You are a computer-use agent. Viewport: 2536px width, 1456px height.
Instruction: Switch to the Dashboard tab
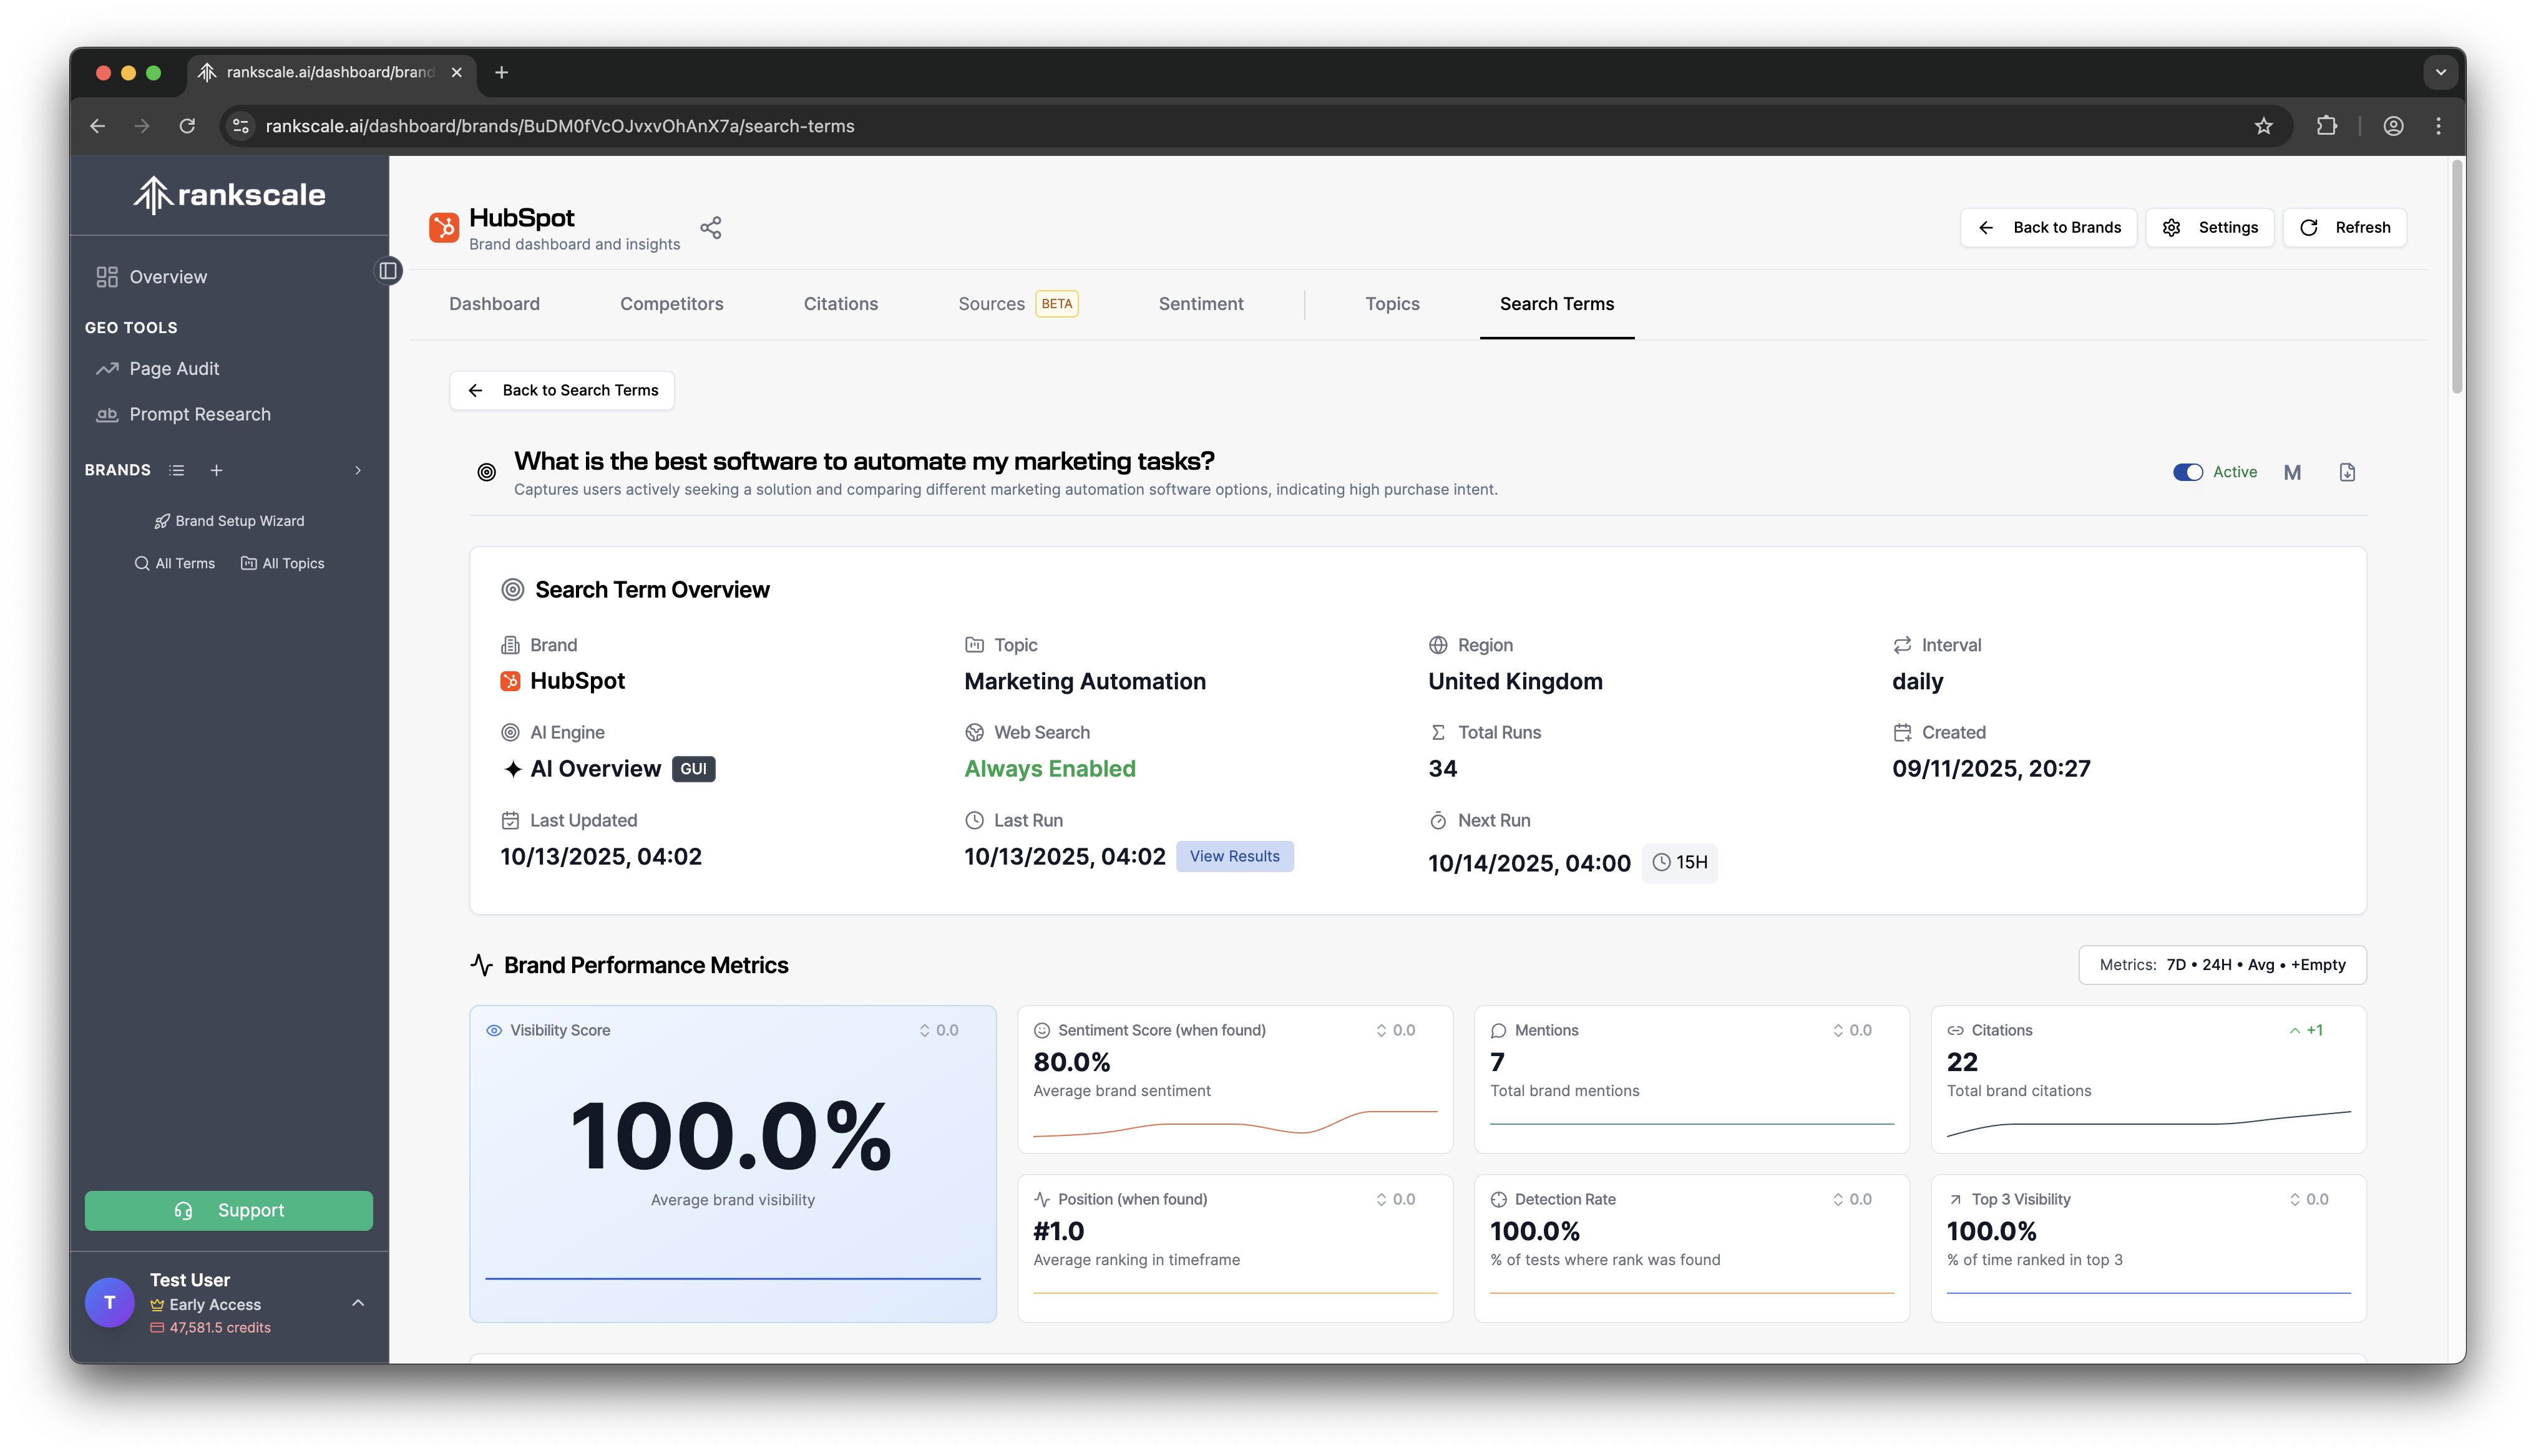pyautogui.click(x=494, y=304)
